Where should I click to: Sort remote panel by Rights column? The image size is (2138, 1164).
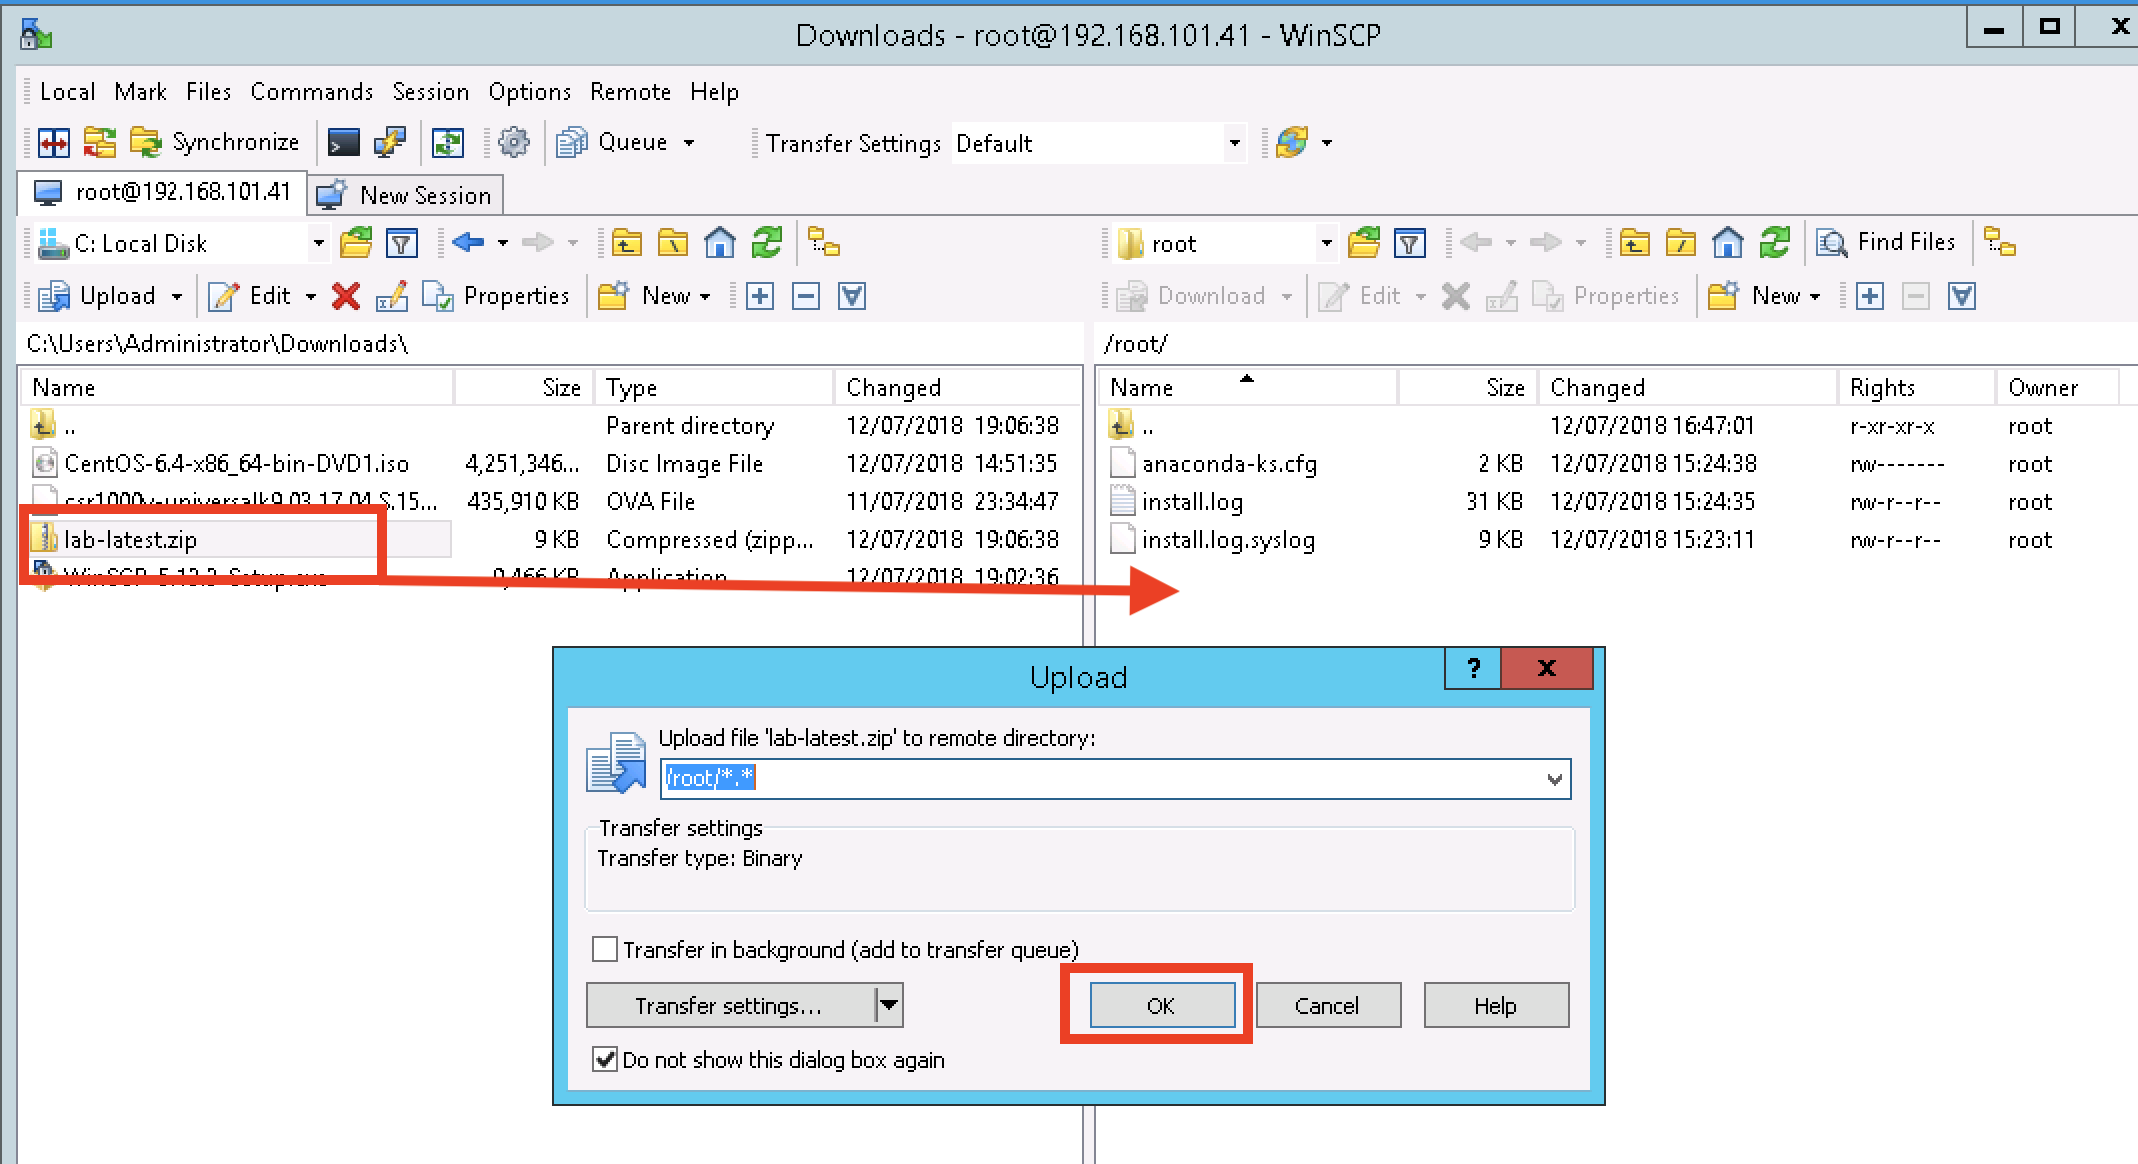(x=1916, y=388)
